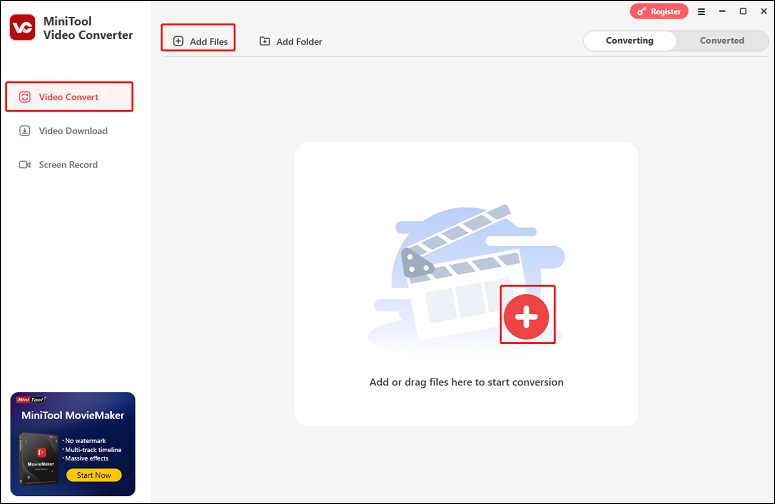Viewport: 775px width, 504px height.
Task: Close the MiniTool Video Converter window
Action: 764,11
